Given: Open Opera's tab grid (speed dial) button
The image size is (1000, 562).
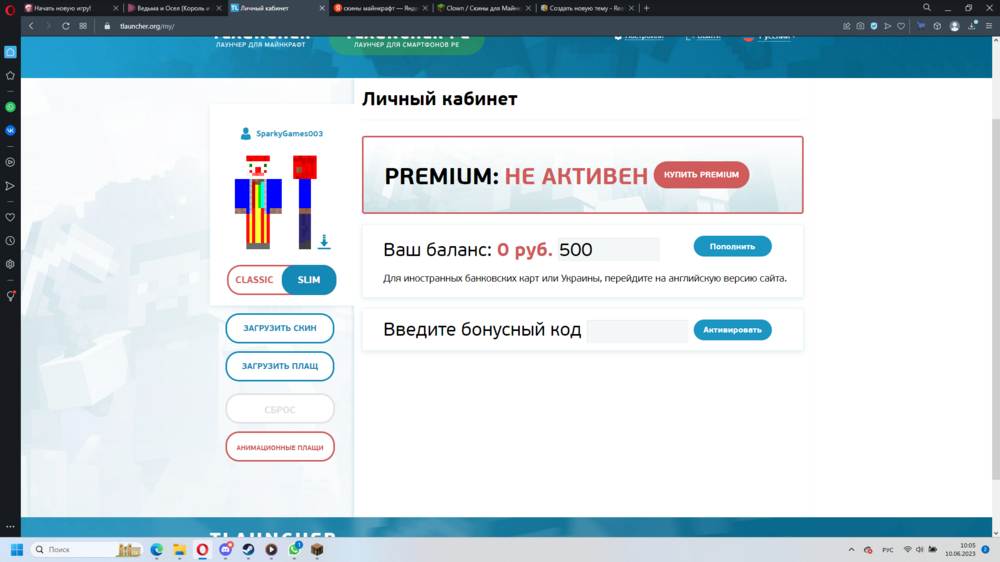Looking at the screenshot, I should pos(83,26).
